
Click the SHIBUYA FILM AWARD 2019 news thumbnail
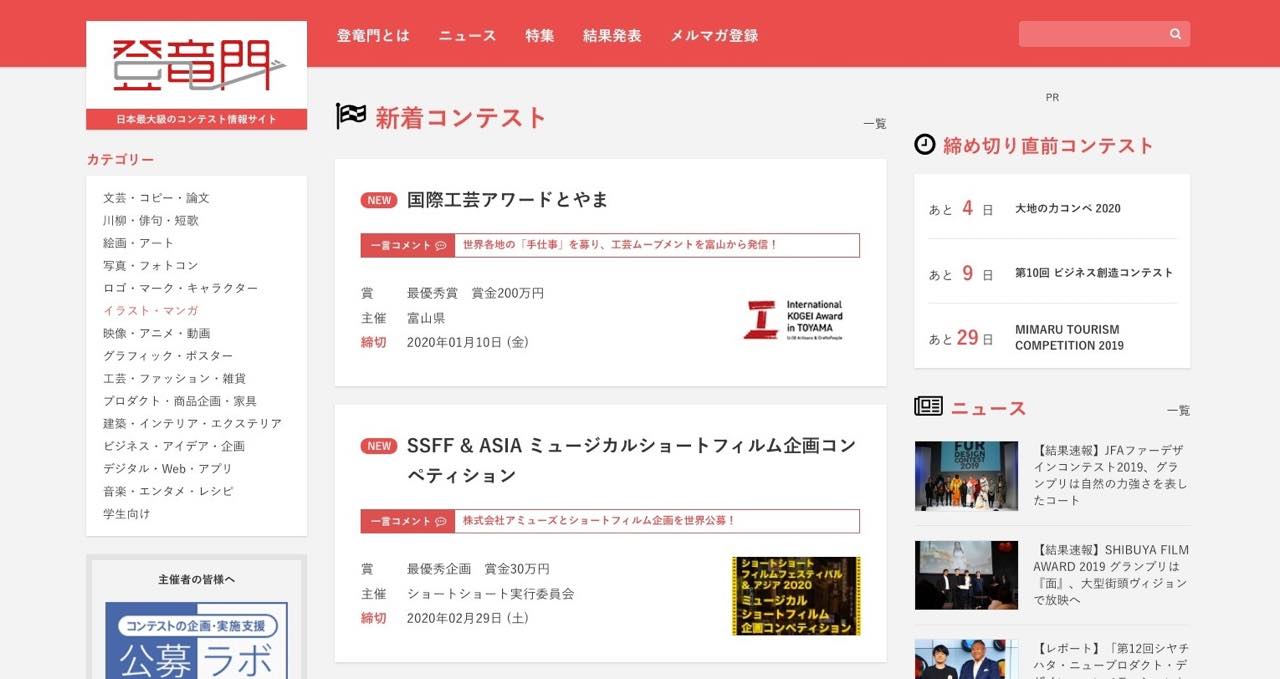pos(966,575)
